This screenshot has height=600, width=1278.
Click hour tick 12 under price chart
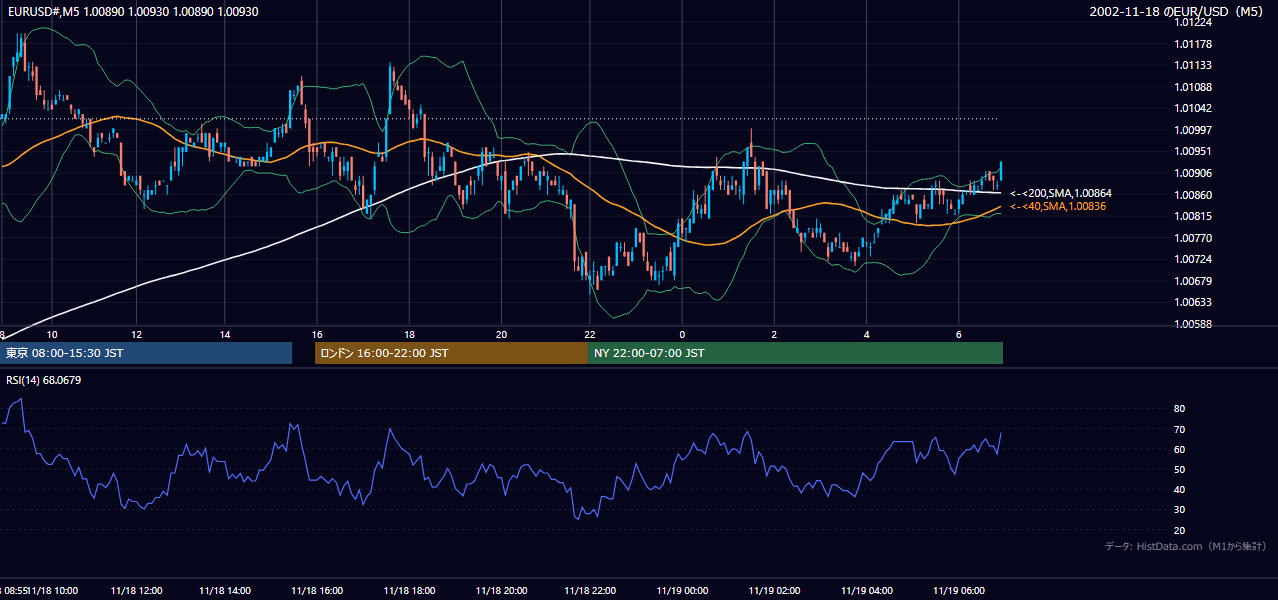coord(137,334)
